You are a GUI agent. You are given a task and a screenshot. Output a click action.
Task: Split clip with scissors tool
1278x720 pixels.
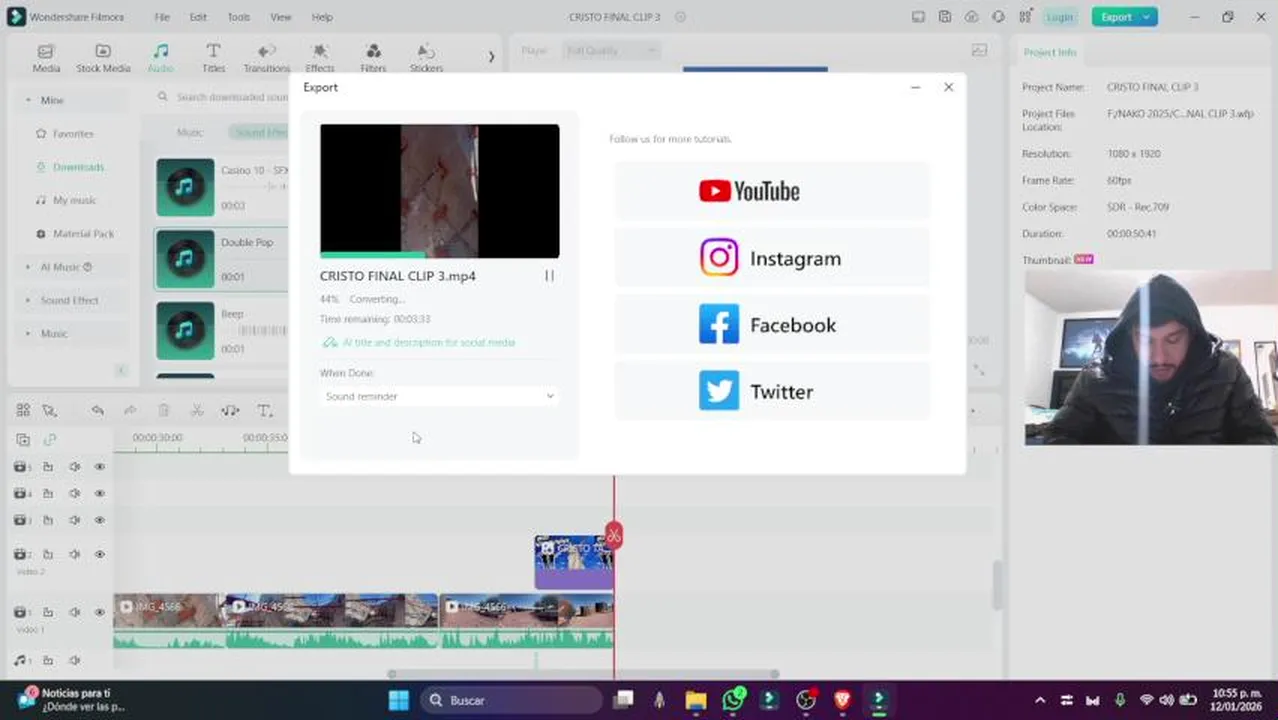point(197,410)
